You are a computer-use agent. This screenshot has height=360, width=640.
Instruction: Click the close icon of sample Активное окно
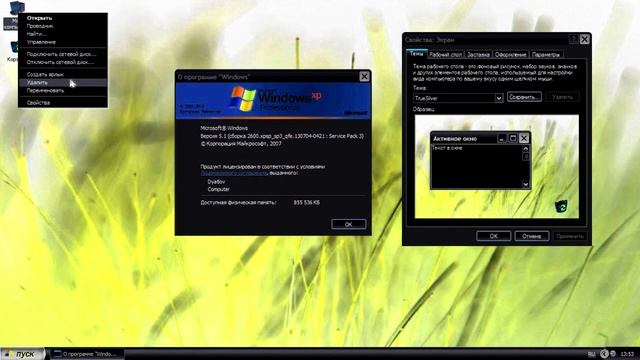524,138
